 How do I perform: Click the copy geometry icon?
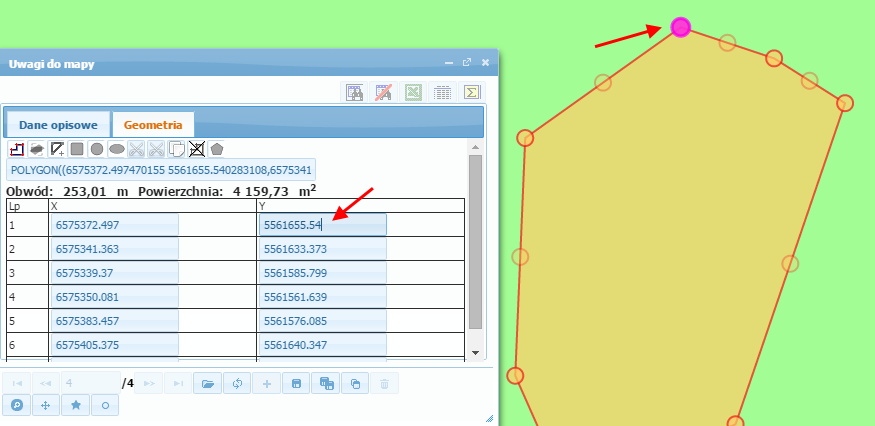(177, 149)
